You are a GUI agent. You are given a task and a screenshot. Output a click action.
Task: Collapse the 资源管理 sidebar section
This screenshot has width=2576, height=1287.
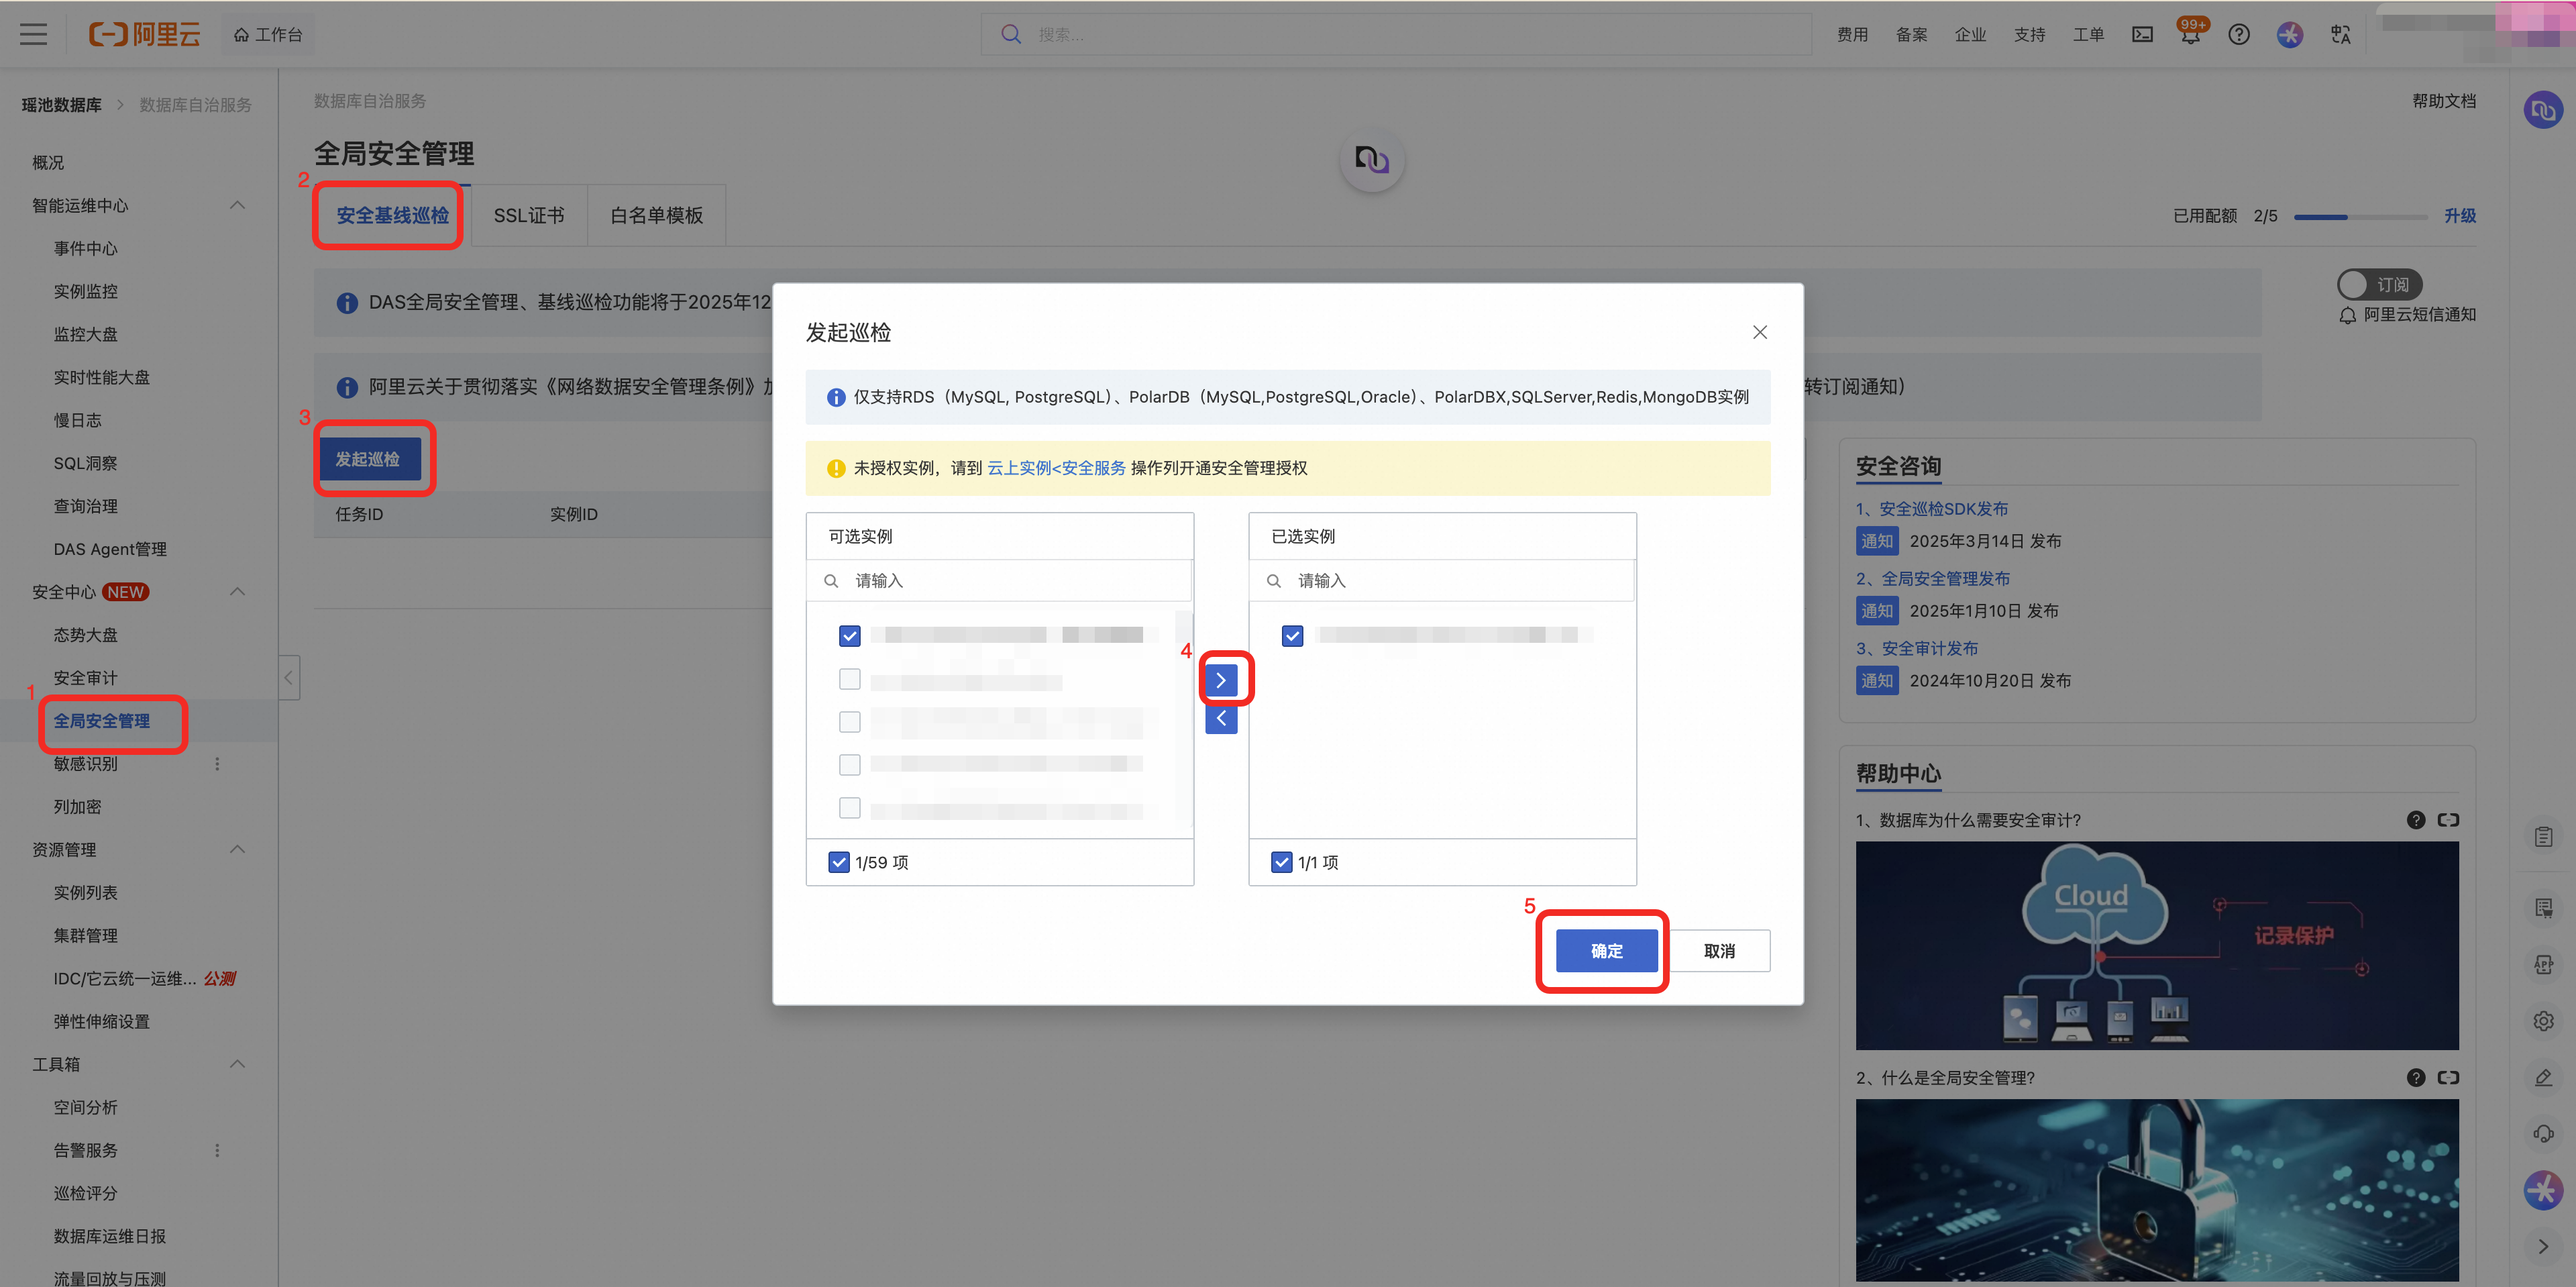pos(237,850)
